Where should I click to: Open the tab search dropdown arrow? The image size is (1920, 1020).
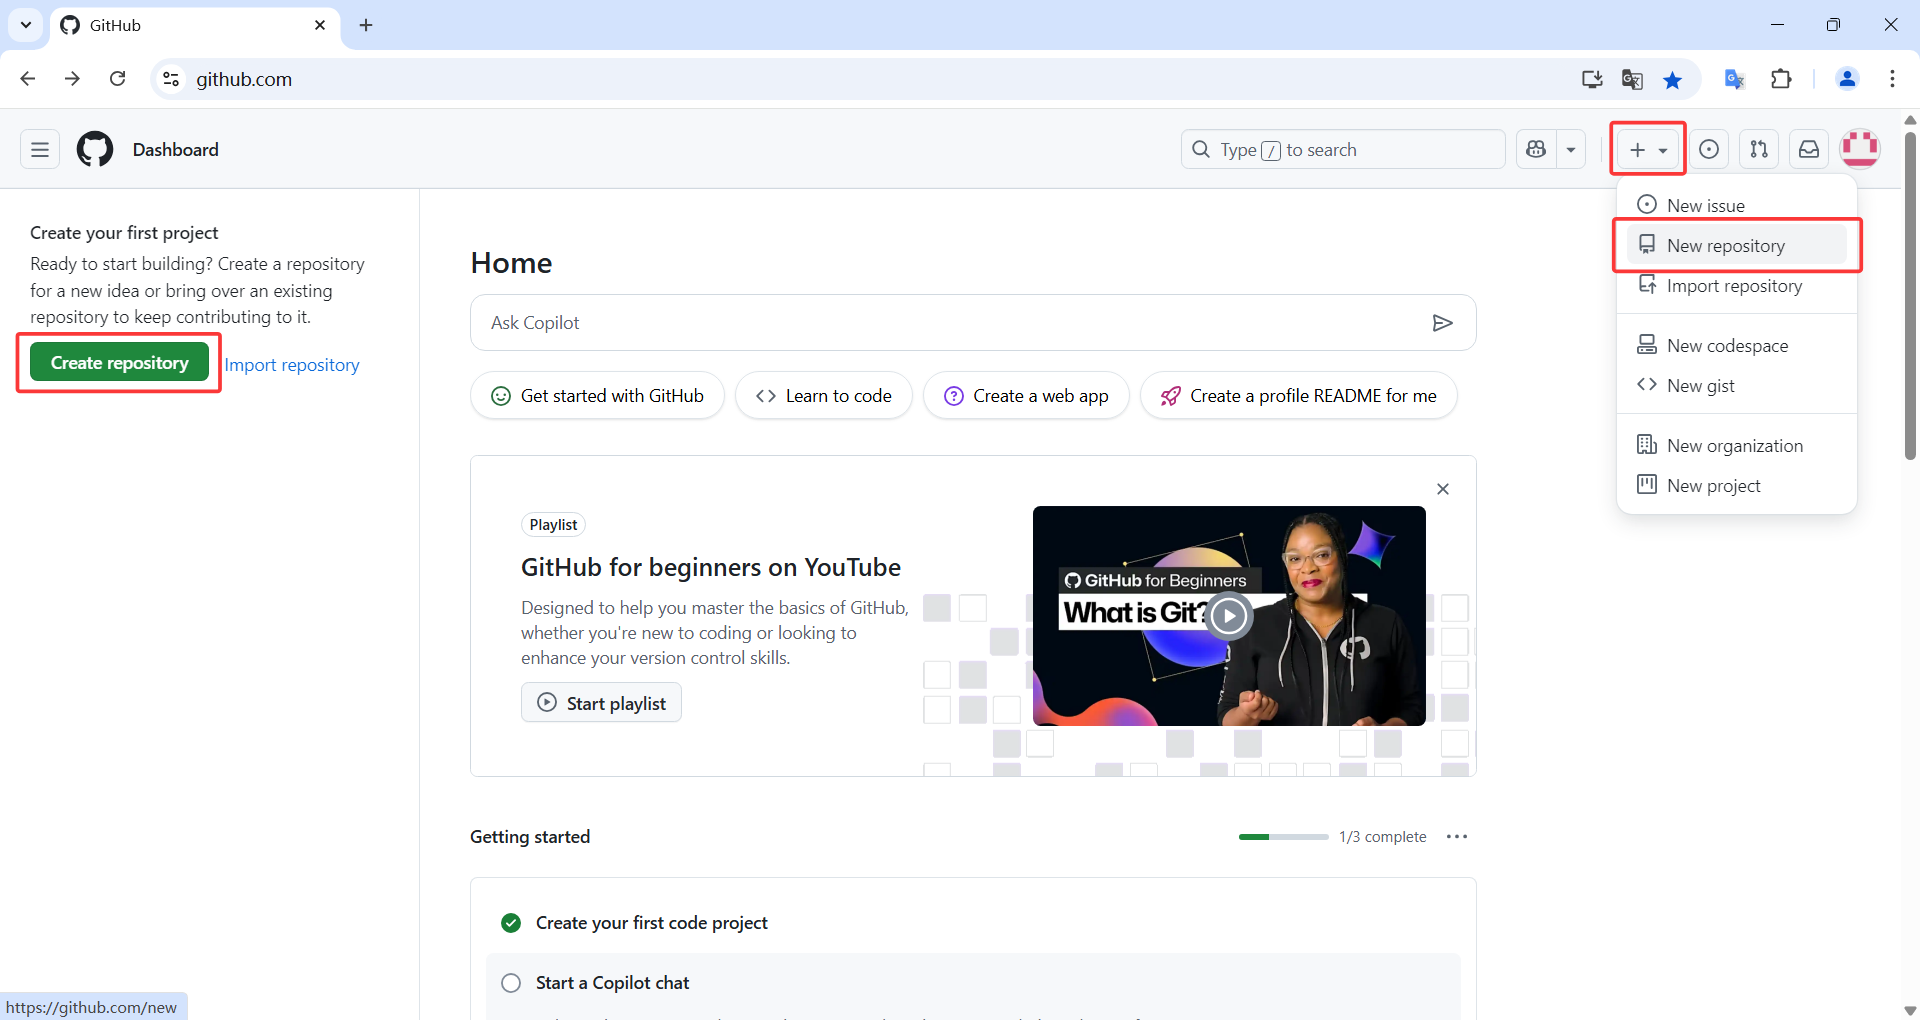click(26, 25)
